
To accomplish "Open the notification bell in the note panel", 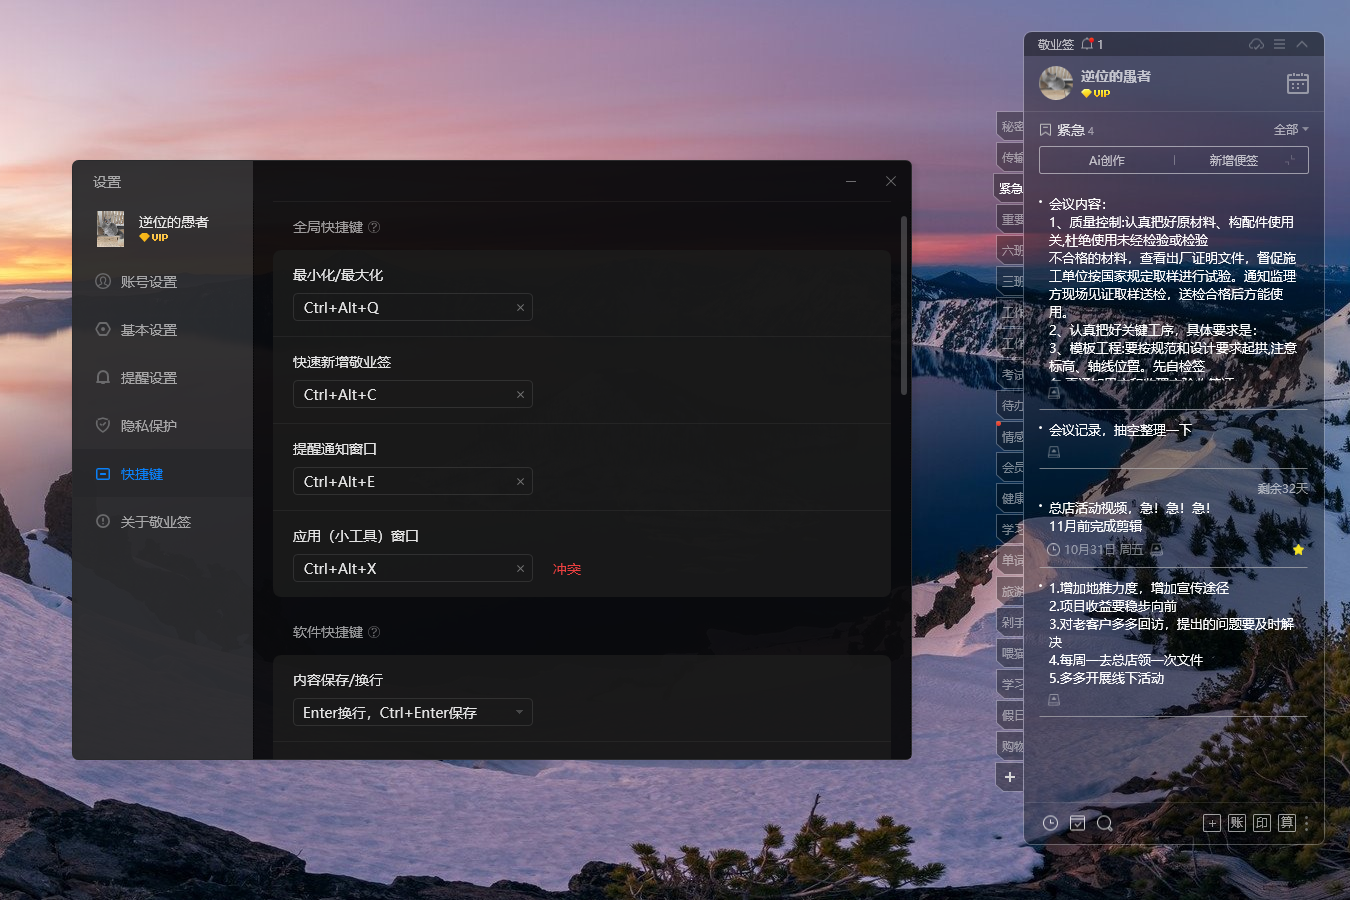I will [x=1087, y=44].
